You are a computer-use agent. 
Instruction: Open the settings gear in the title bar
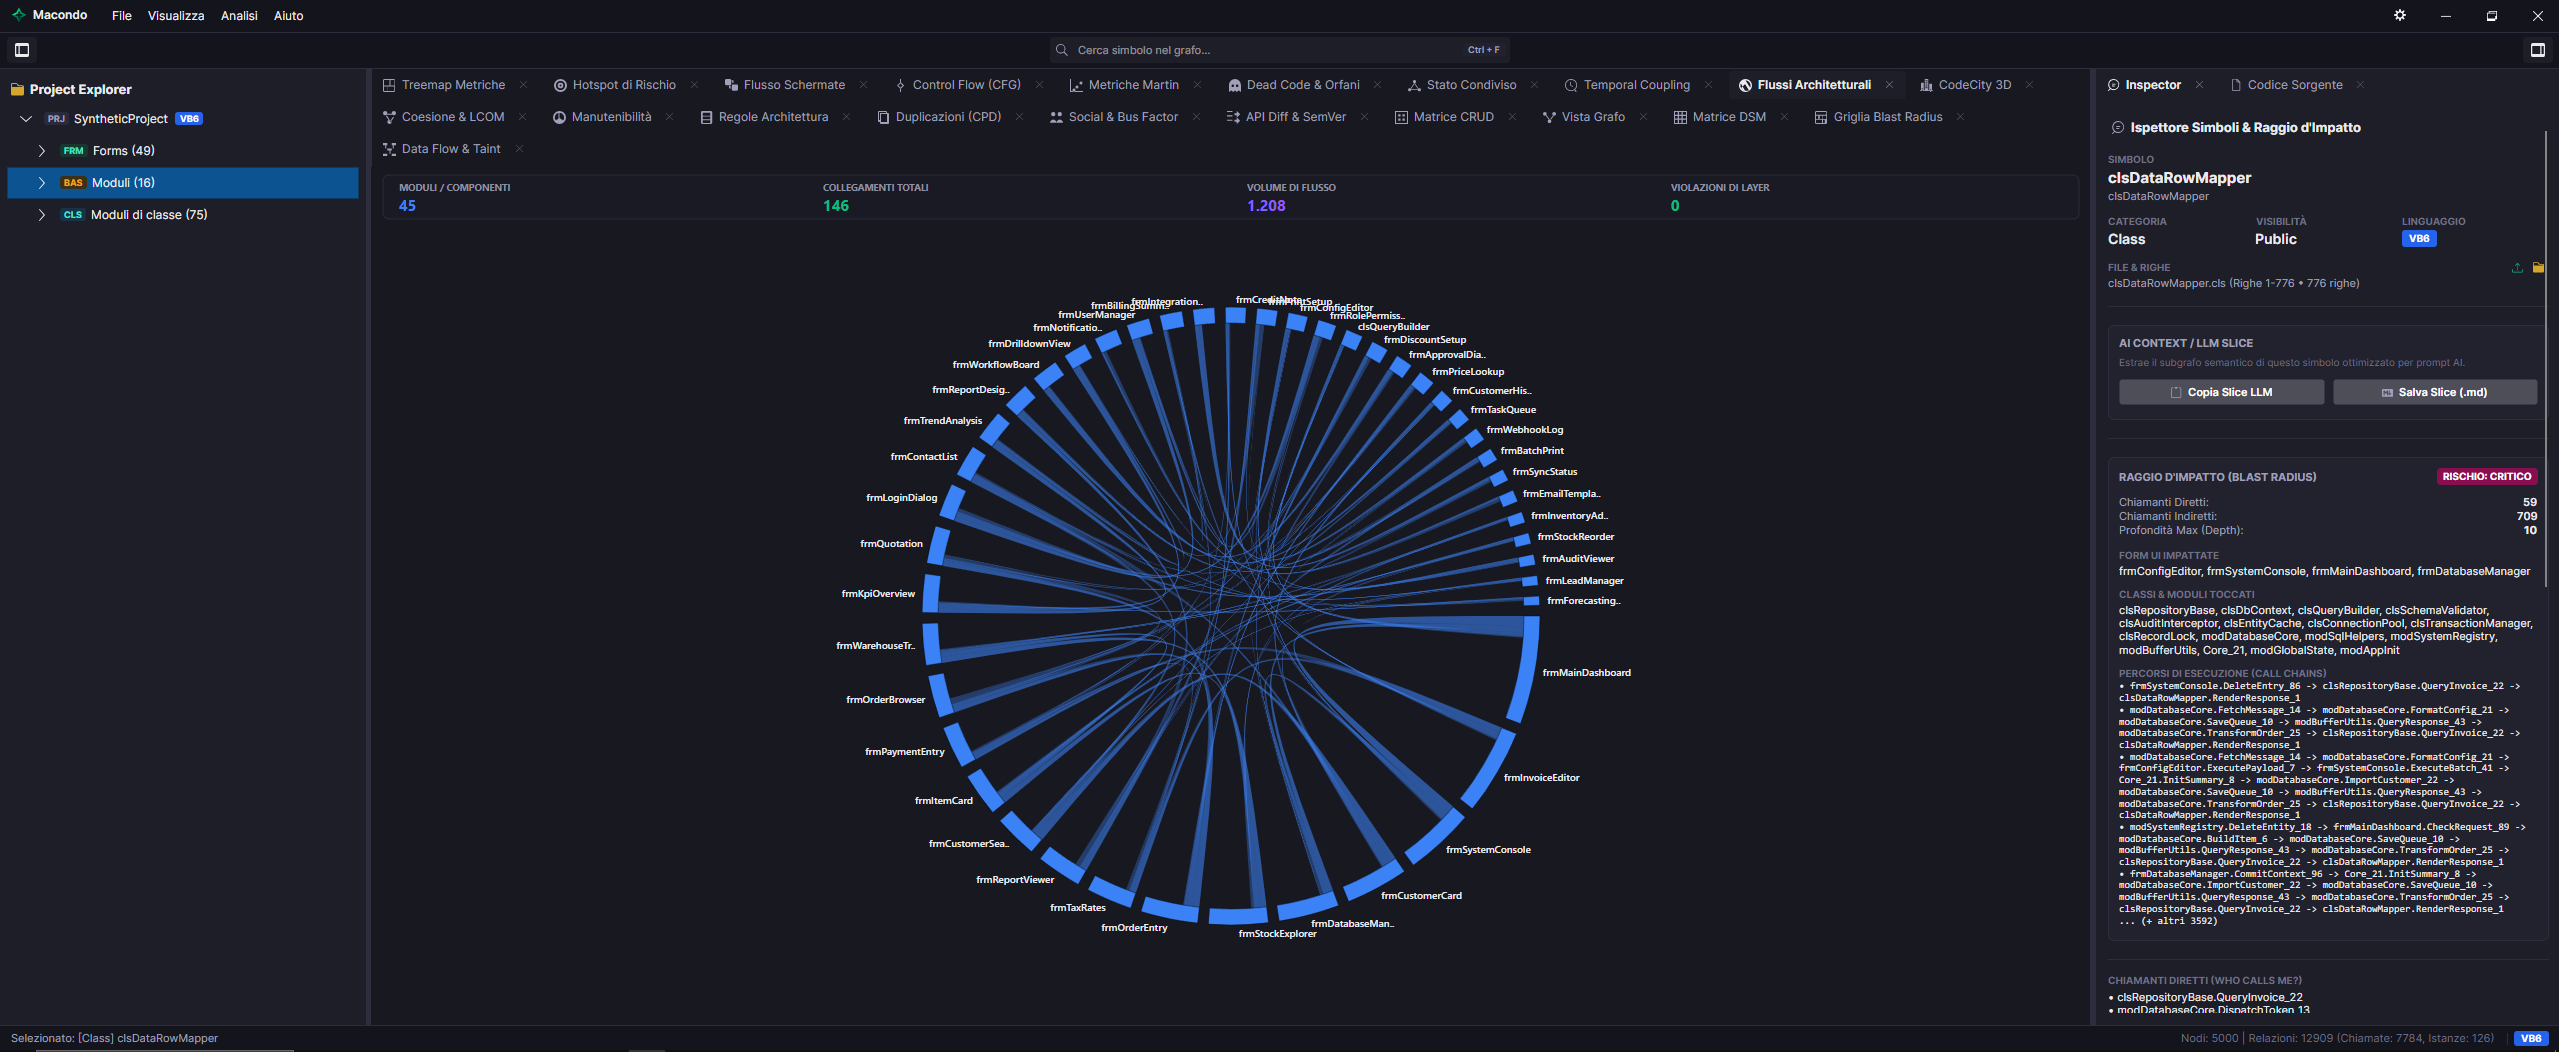(2399, 15)
